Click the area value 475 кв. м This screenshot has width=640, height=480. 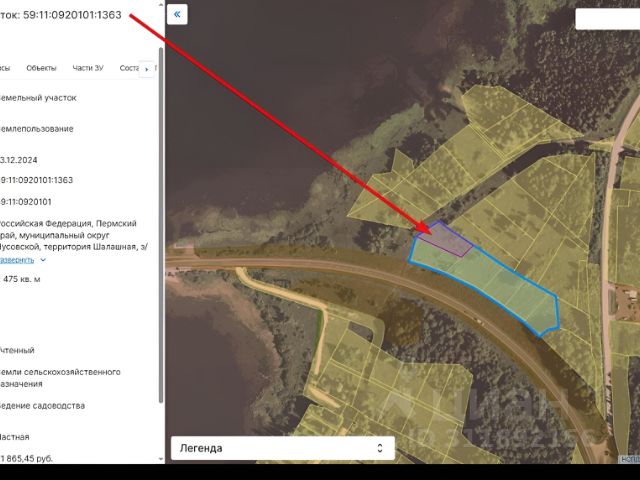click(22, 280)
